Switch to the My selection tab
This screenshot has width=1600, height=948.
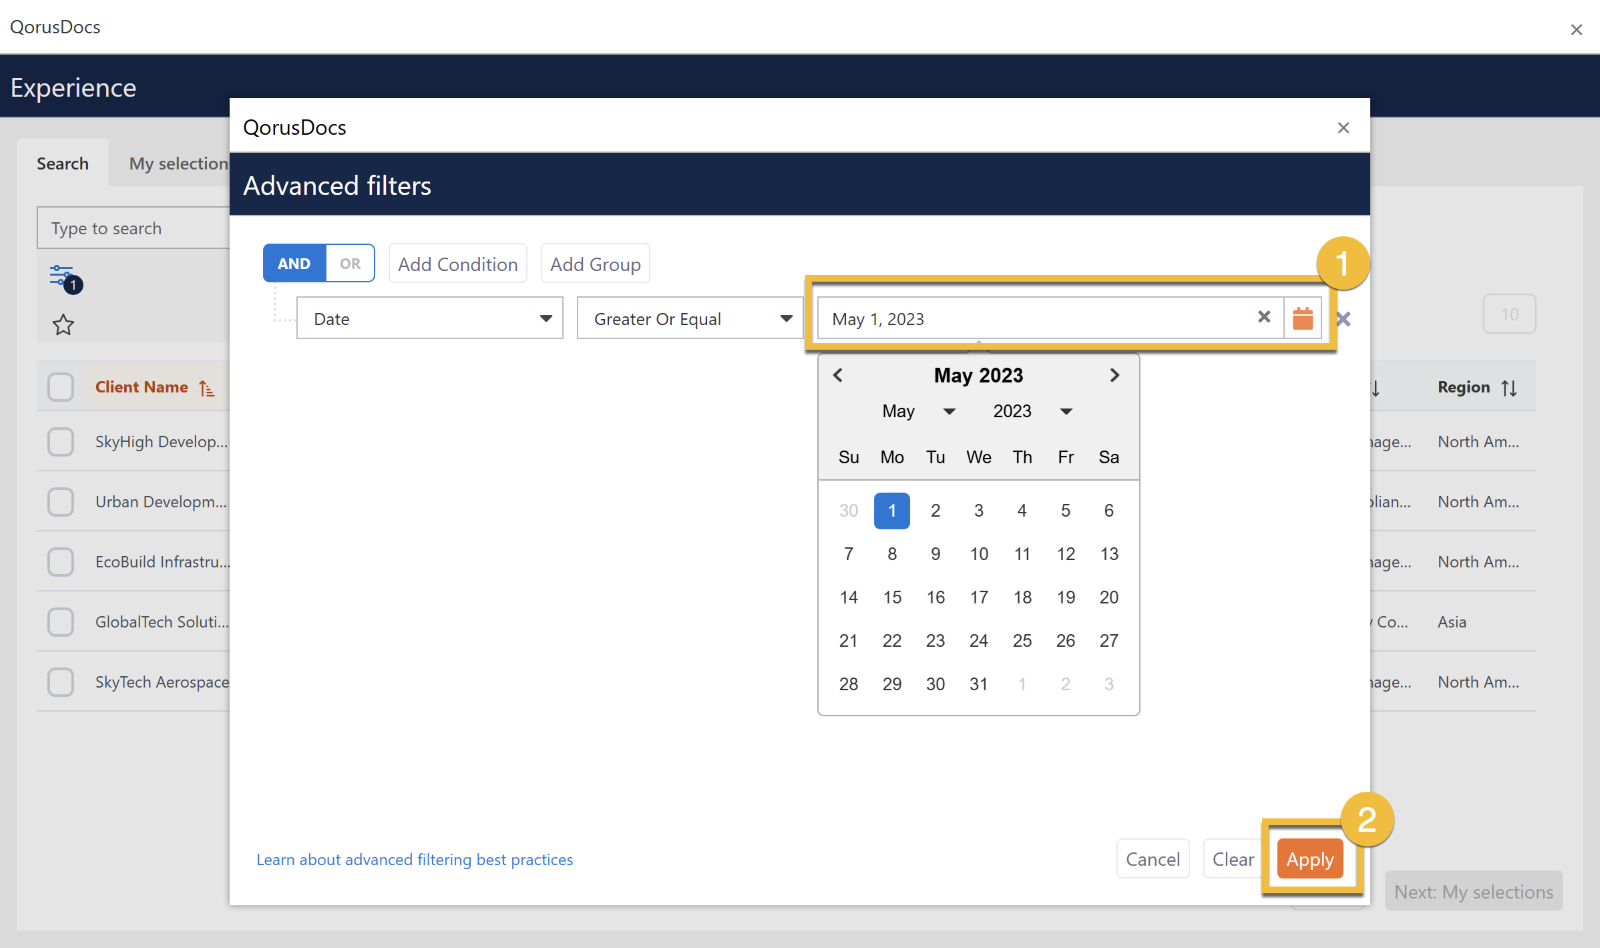[x=179, y=163]
